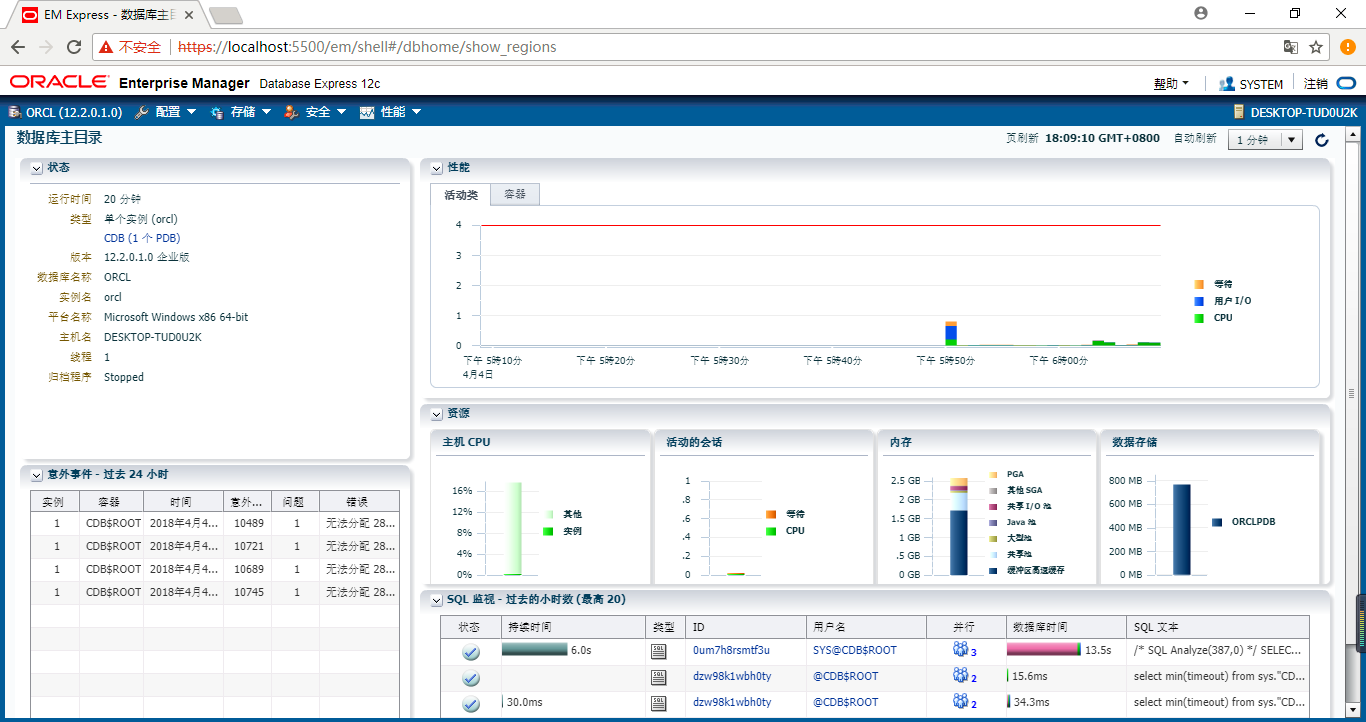This screenshot has height=722, width=1366.
Task: Open the CDB (1 个 PDB) link
Action: [x=142, y=238]
